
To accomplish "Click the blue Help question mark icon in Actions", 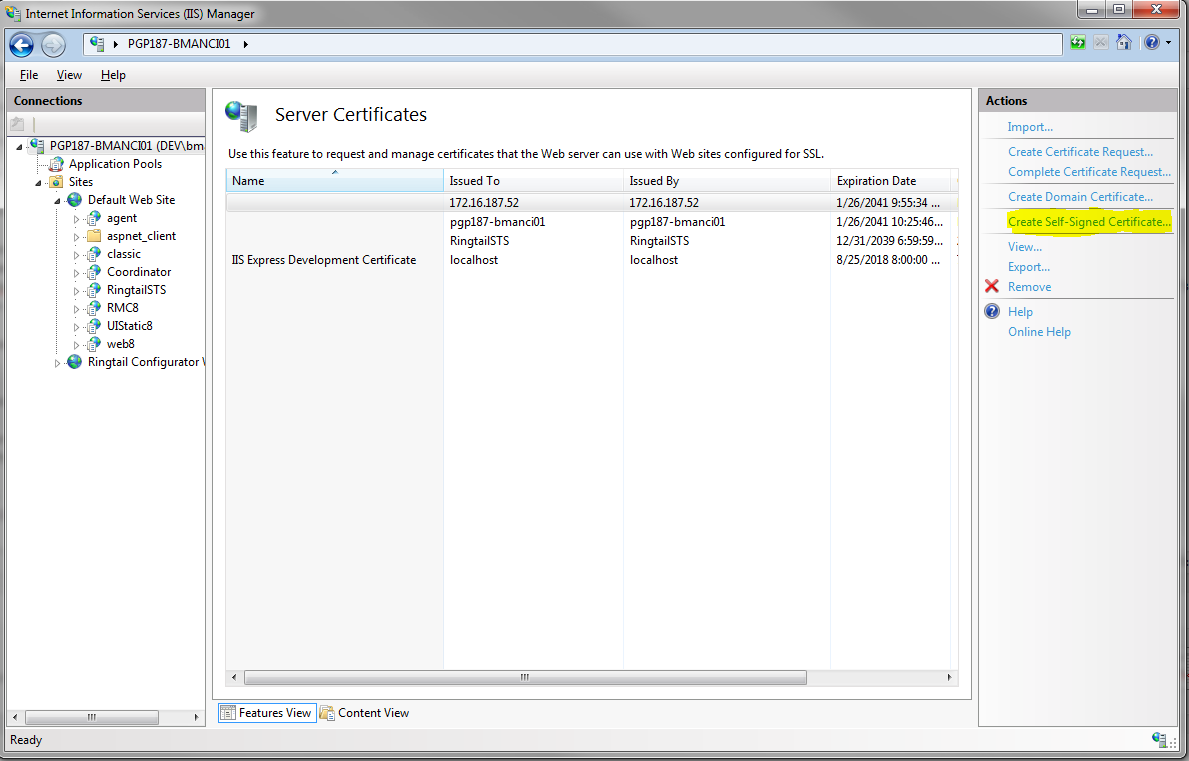I will (x=992, y=312).
